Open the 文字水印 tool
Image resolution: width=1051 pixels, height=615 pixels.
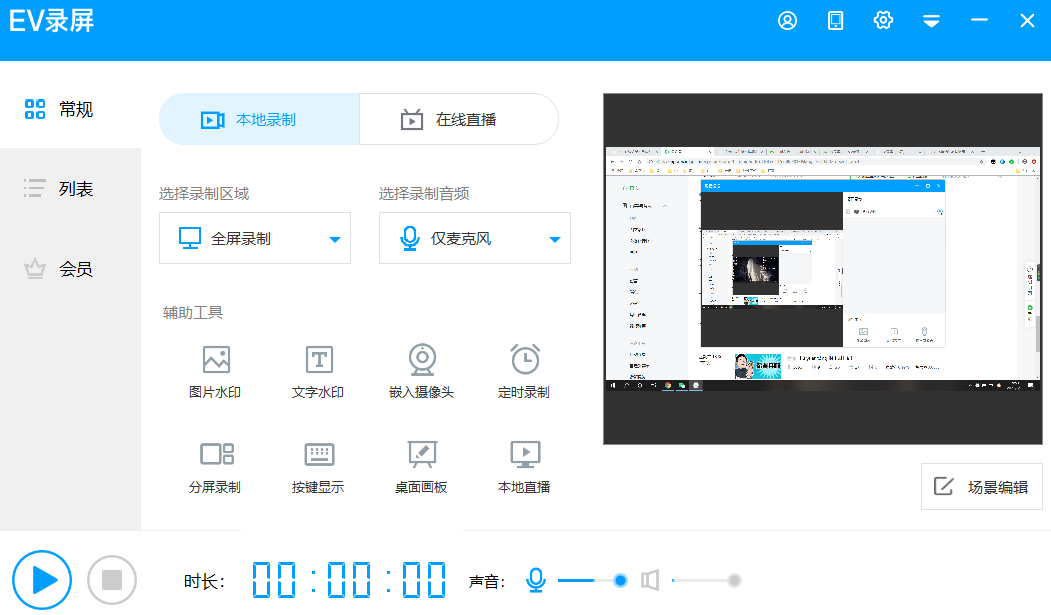coord(318,372)
